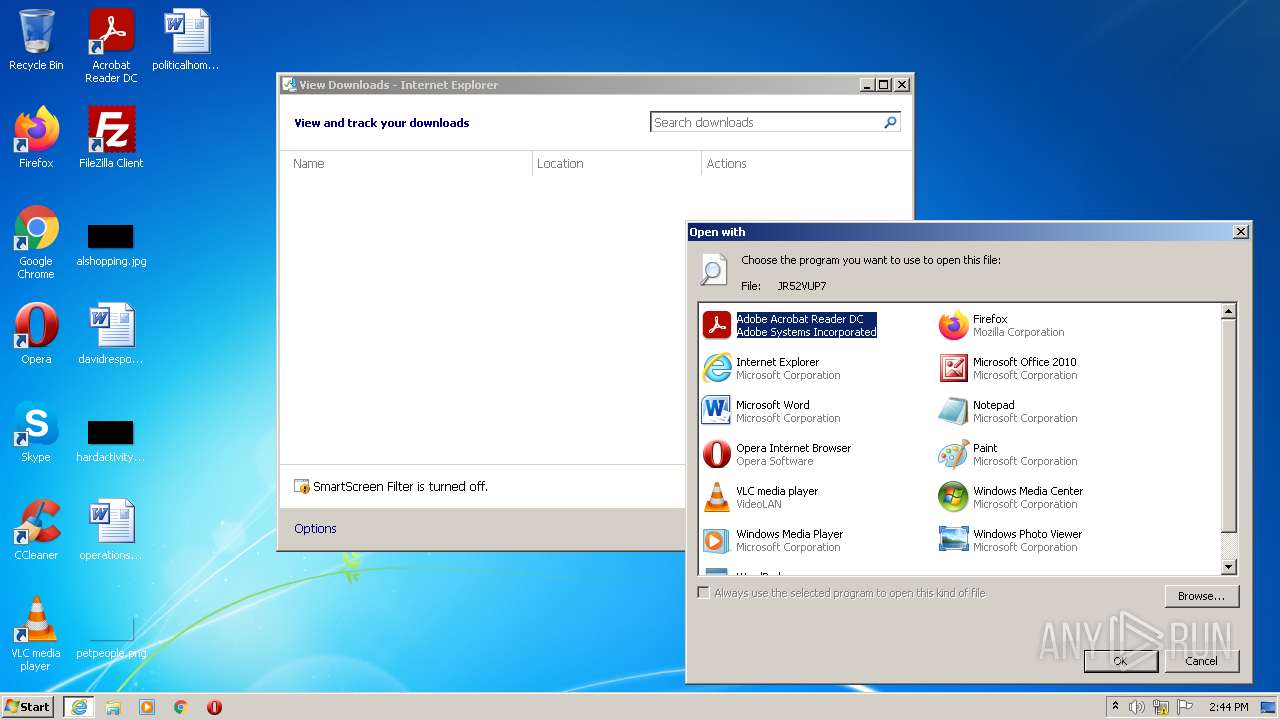Screen dimensions: 1280x720
Task: Toggle Always use the selected program checkbox
Action: point(704,593)
